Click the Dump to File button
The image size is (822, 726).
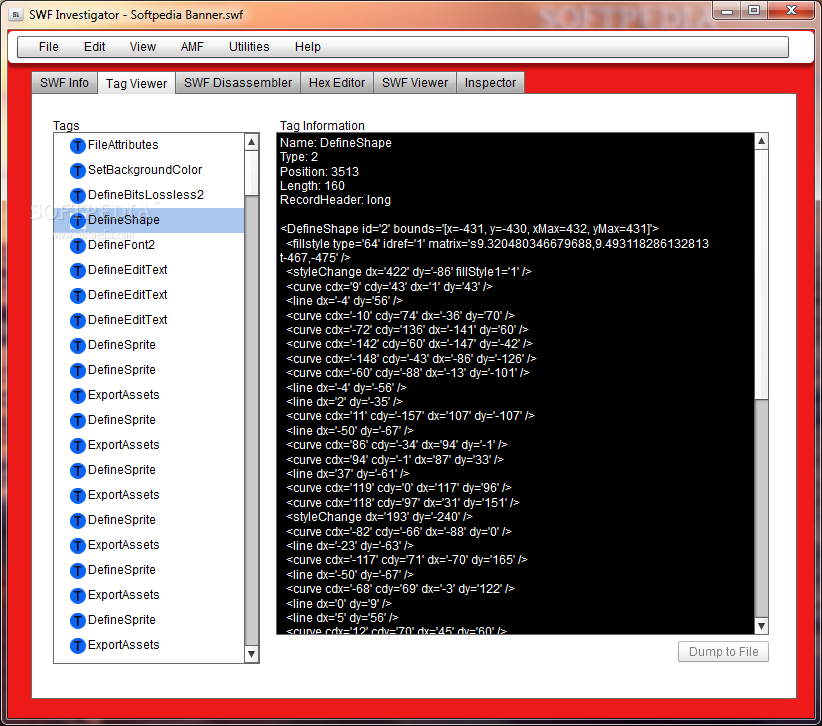click(x=723, y=652)
